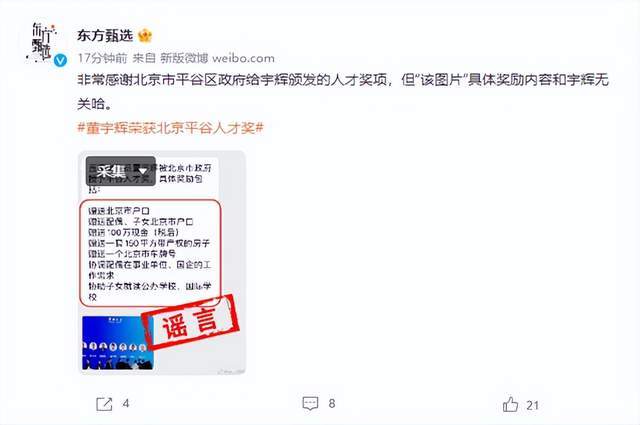Click the blue verified checkmark badge
640x425 pixels.
(x=61, y=60)
